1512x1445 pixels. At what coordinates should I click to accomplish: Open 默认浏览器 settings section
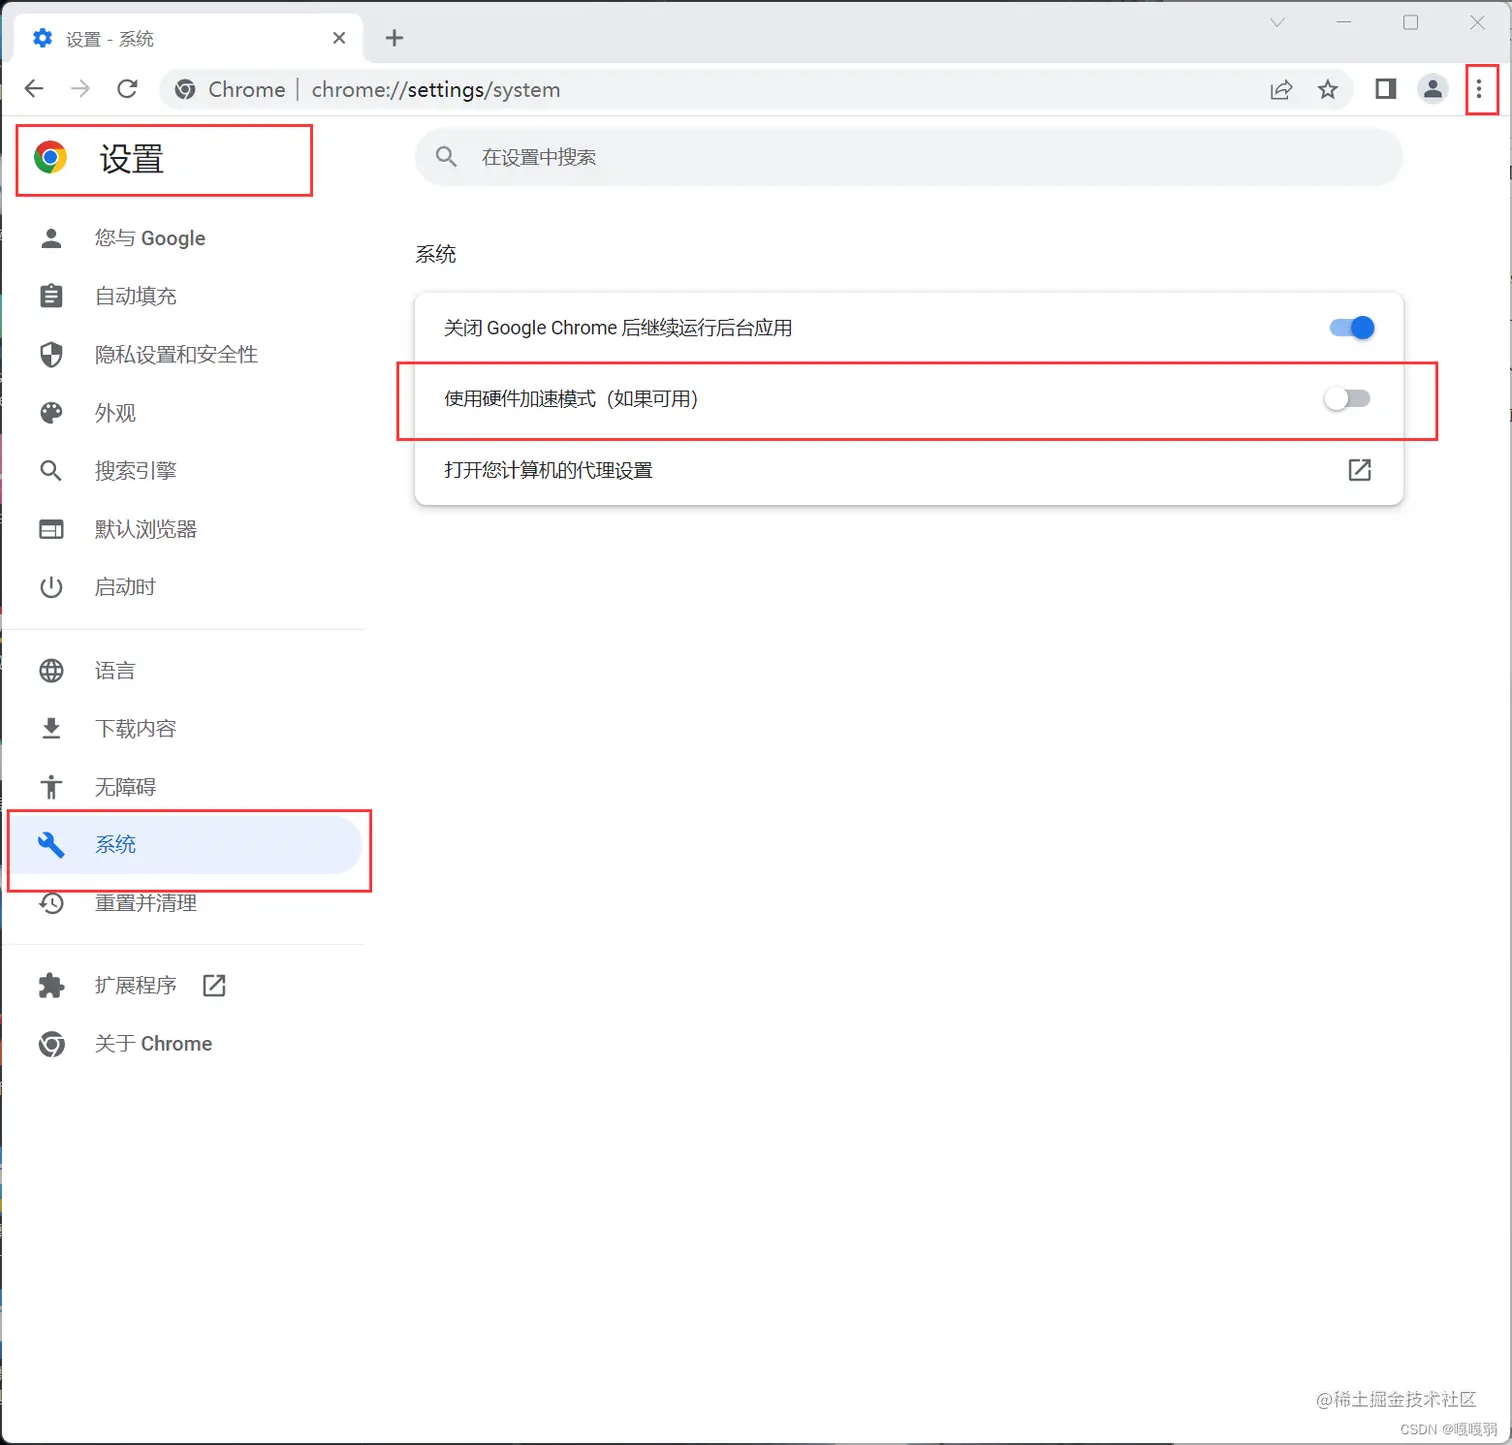pyautogui.click(x=185, y=529)
